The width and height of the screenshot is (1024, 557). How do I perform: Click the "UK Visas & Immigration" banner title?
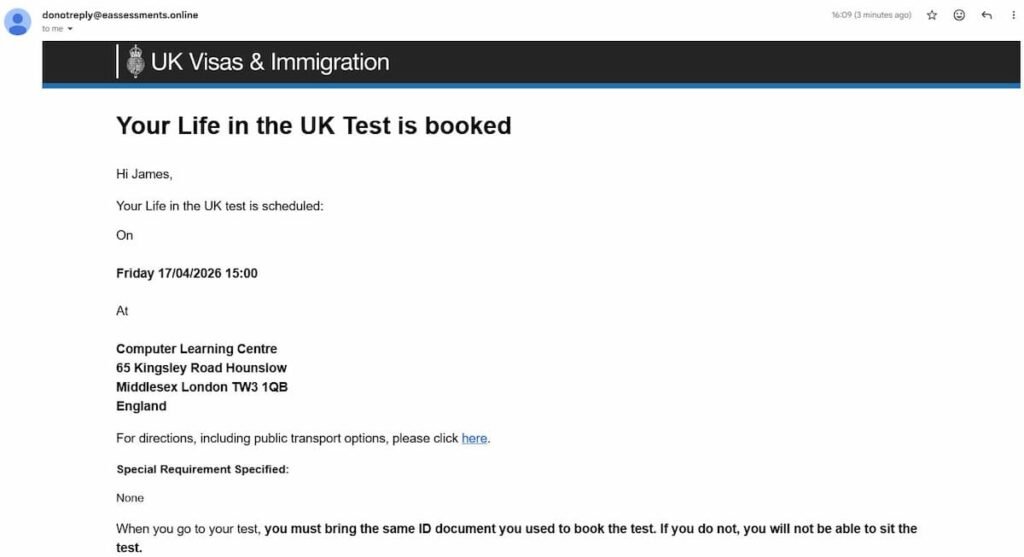tap(270, 62)
